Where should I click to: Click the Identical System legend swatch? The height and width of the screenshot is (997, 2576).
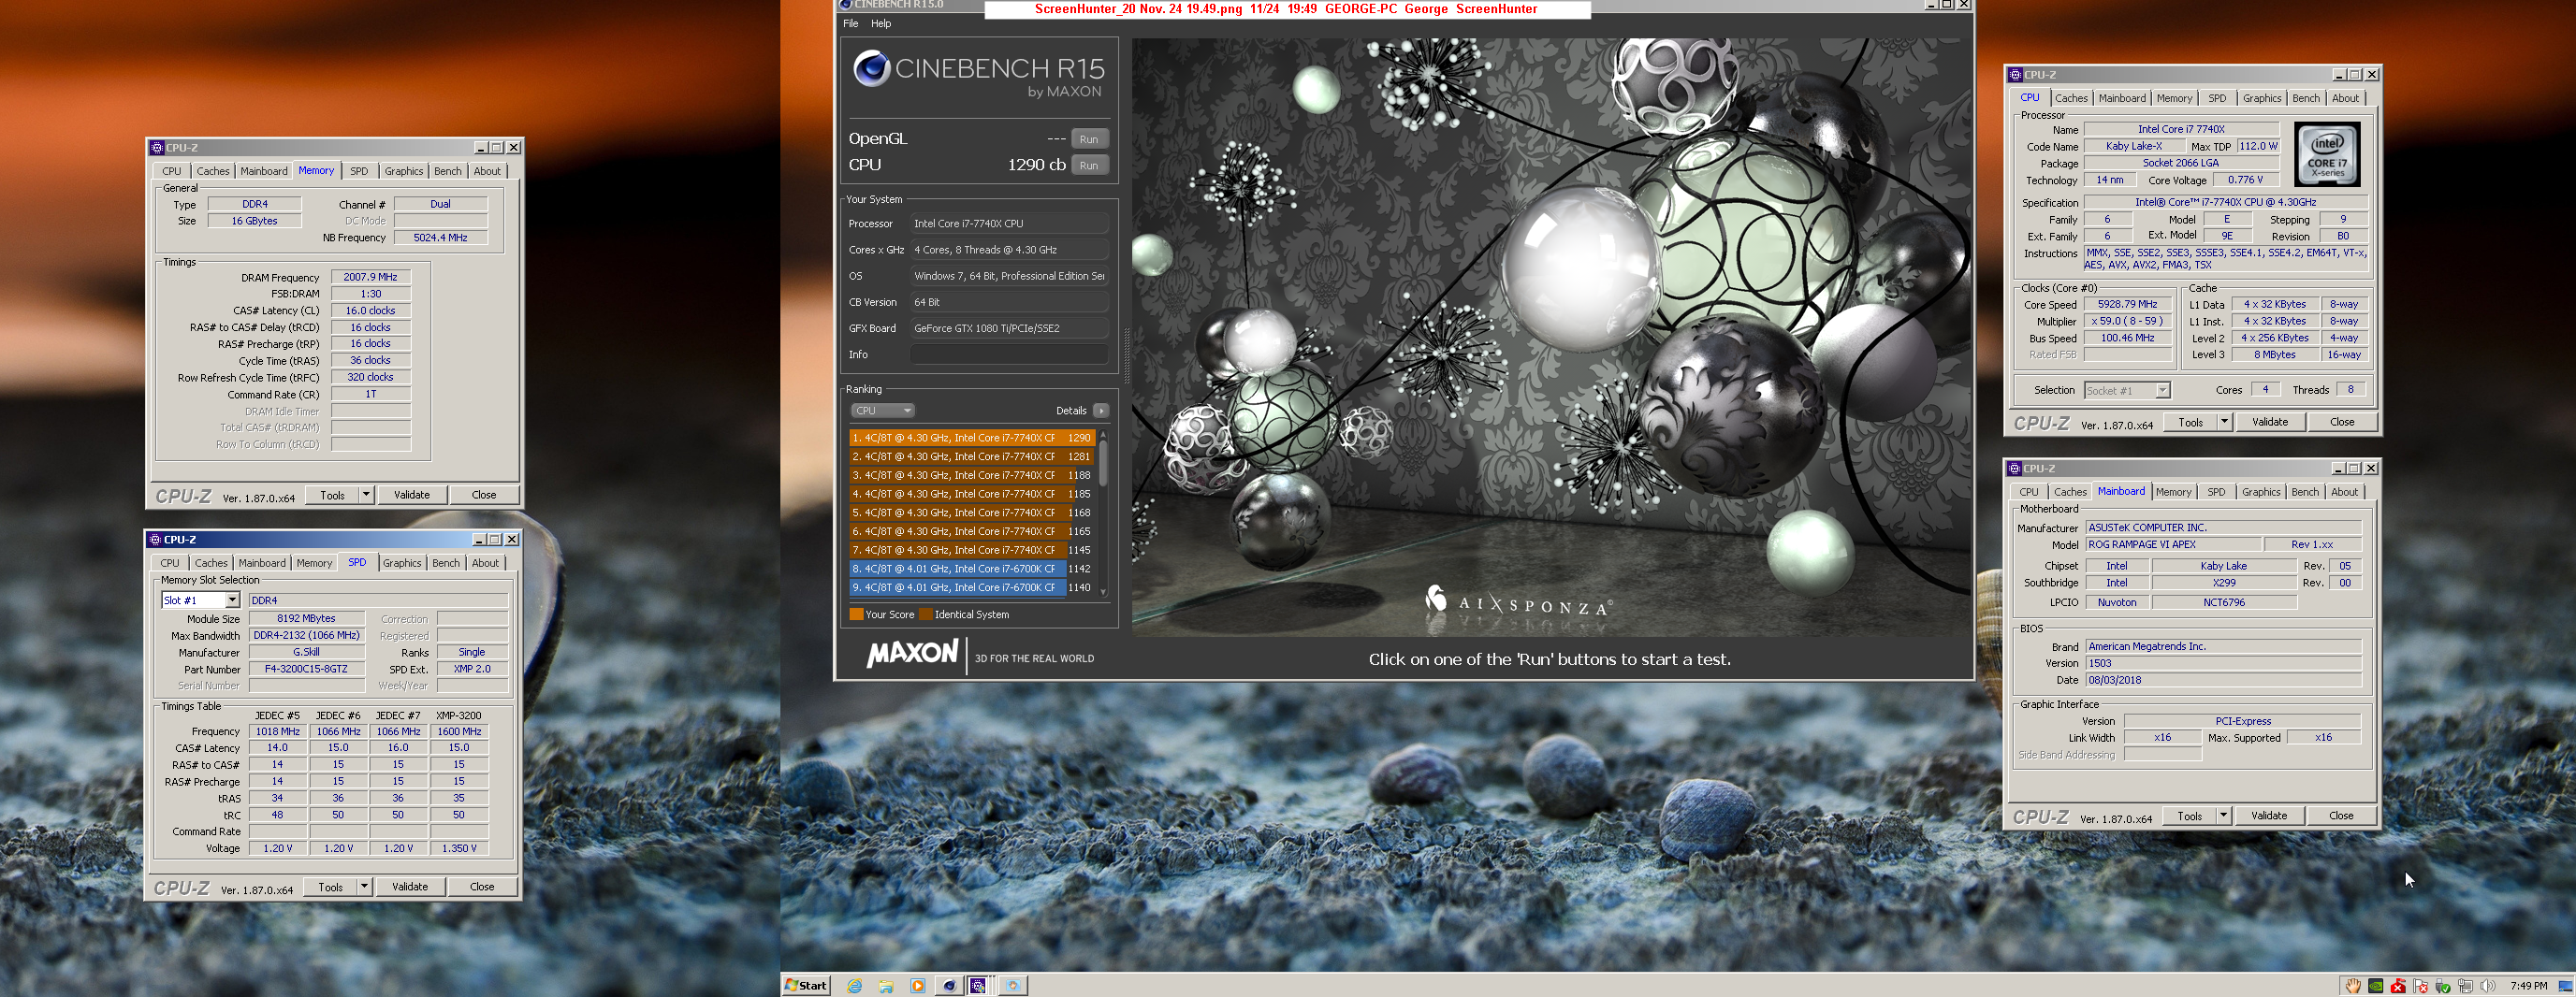pos(925,615)
